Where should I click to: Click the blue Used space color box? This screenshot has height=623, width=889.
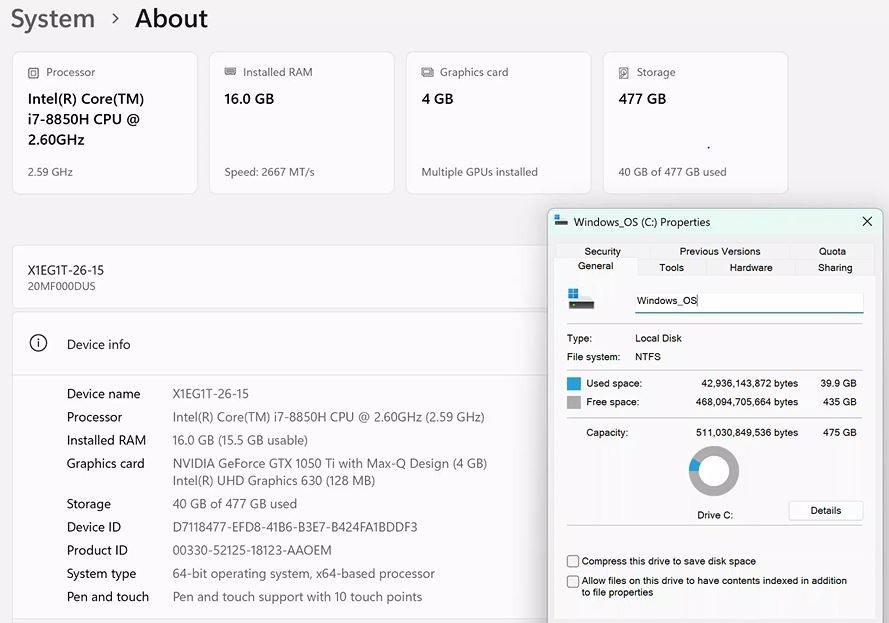tap(574, 384)
